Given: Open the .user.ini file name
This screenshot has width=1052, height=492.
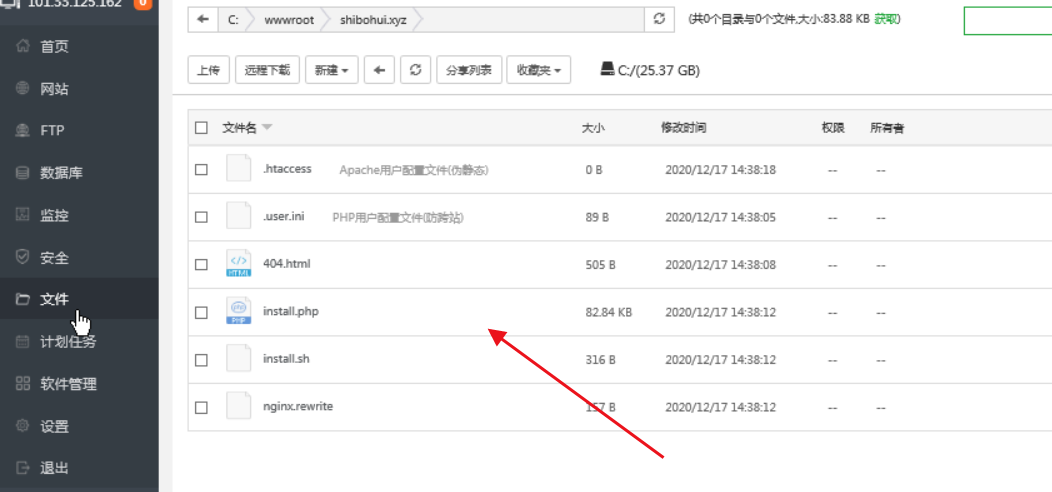Looking at the screenshot, I should 284,216.
